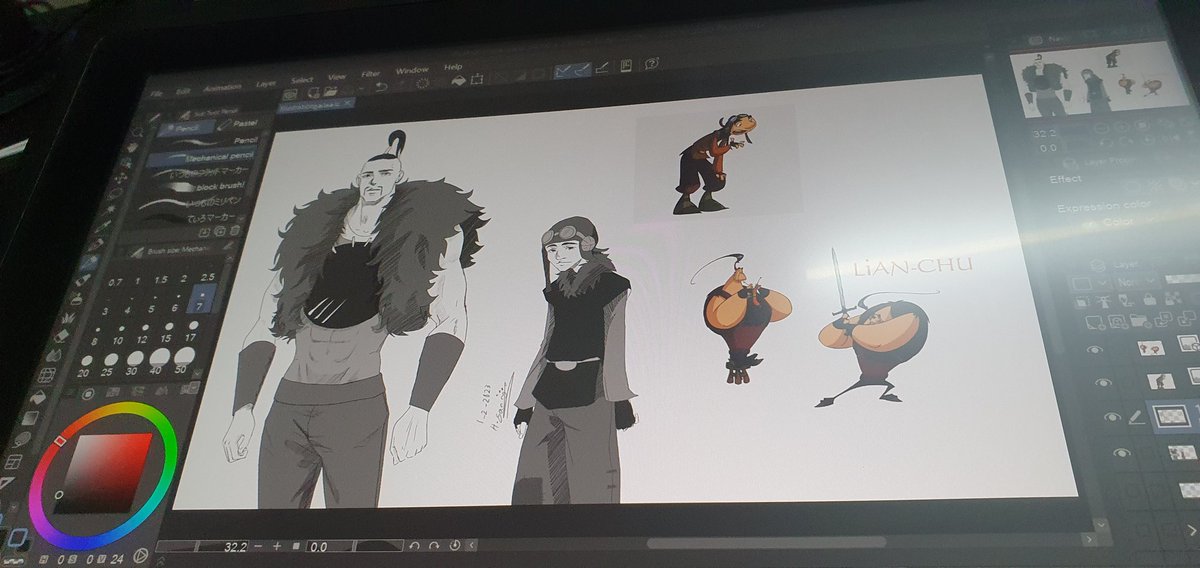Close the open canvas document tab

[346, 102]
